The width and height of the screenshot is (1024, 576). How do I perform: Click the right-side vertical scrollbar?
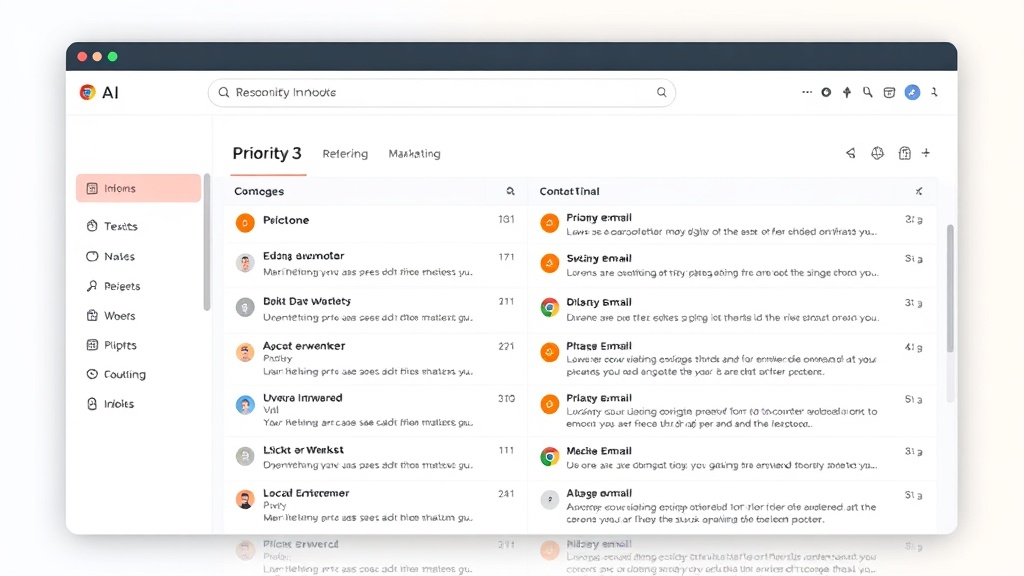tap(950, 288)
